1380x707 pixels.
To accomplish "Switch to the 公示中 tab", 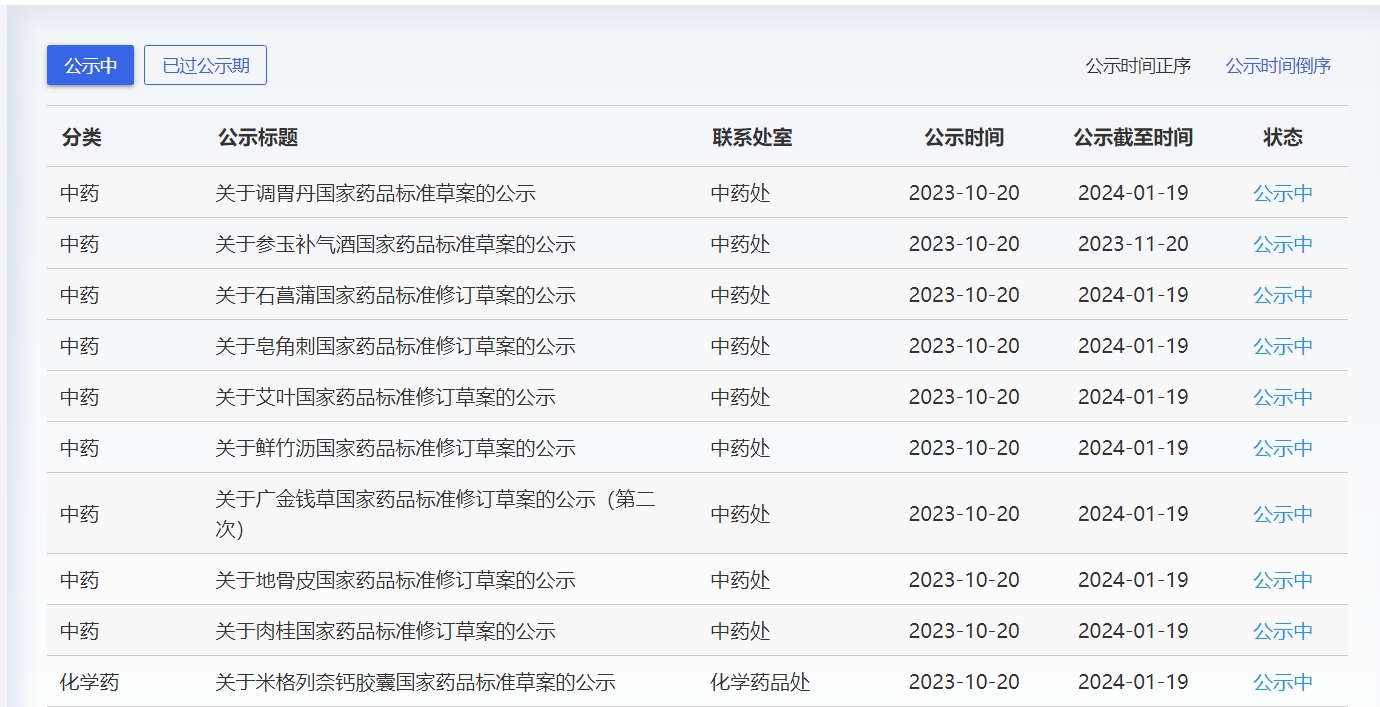I will point(90,66).
